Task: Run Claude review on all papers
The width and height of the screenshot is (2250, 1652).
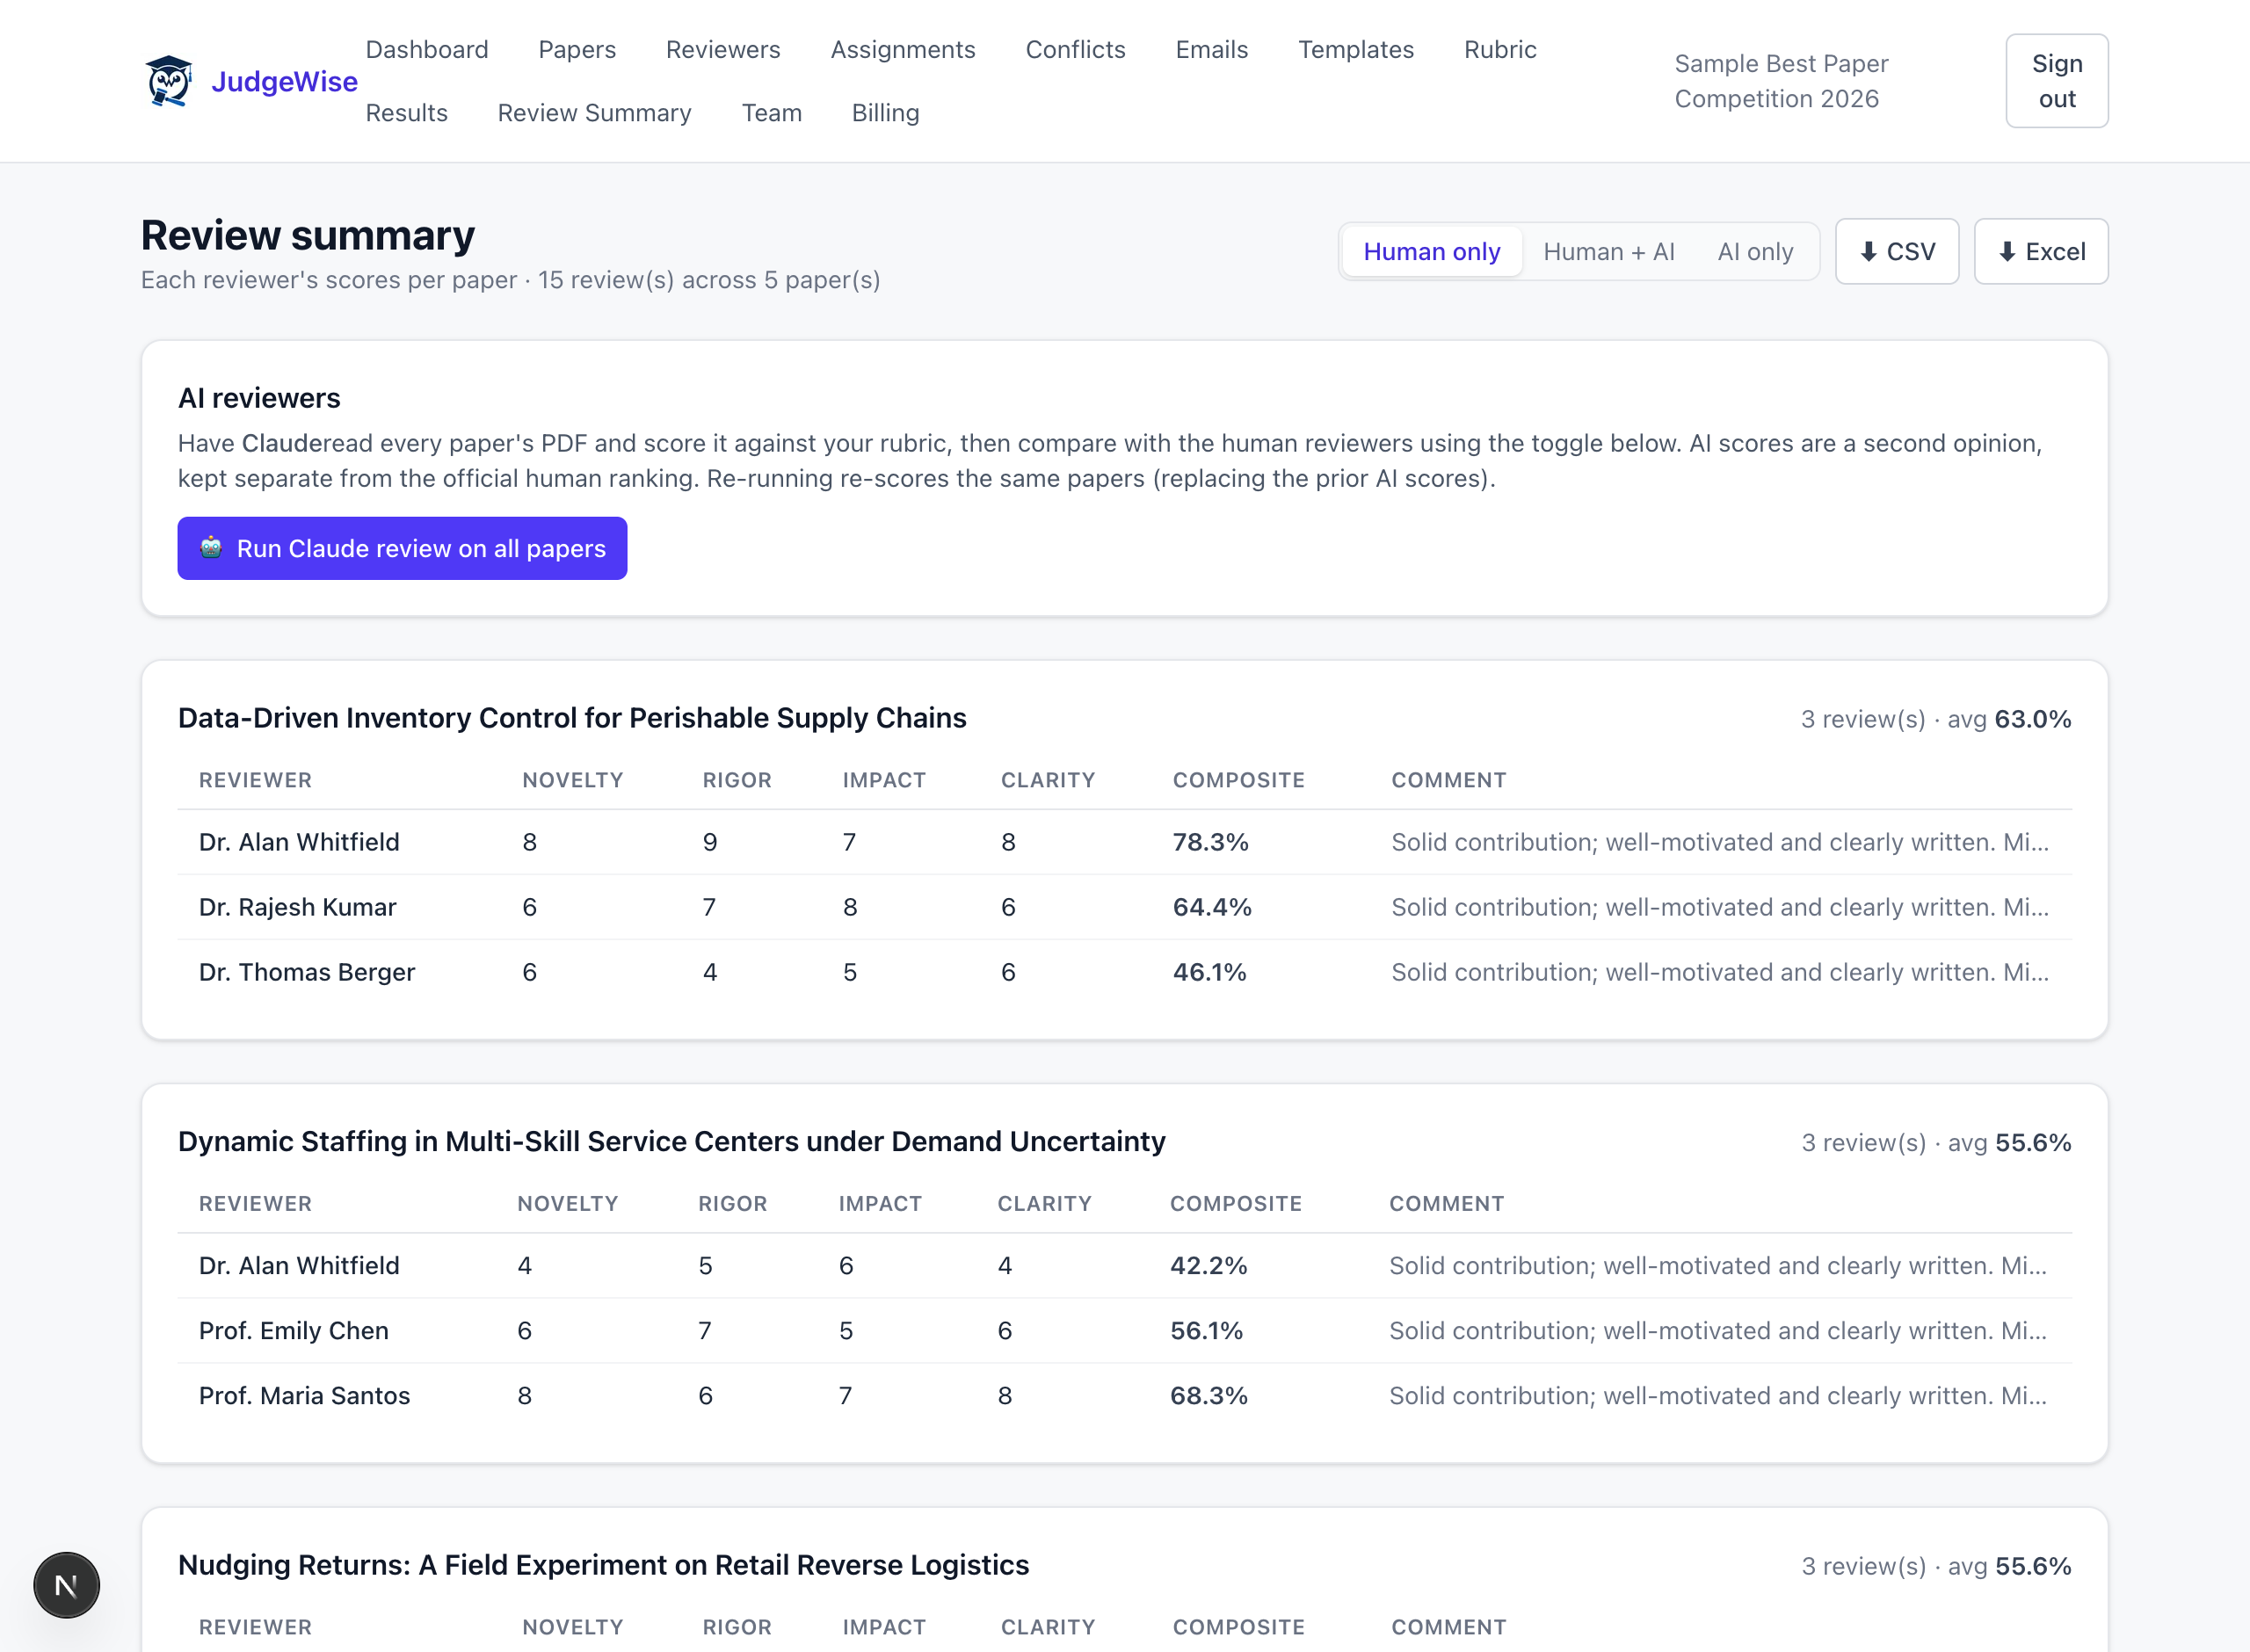Action: (x=402, y=548)
